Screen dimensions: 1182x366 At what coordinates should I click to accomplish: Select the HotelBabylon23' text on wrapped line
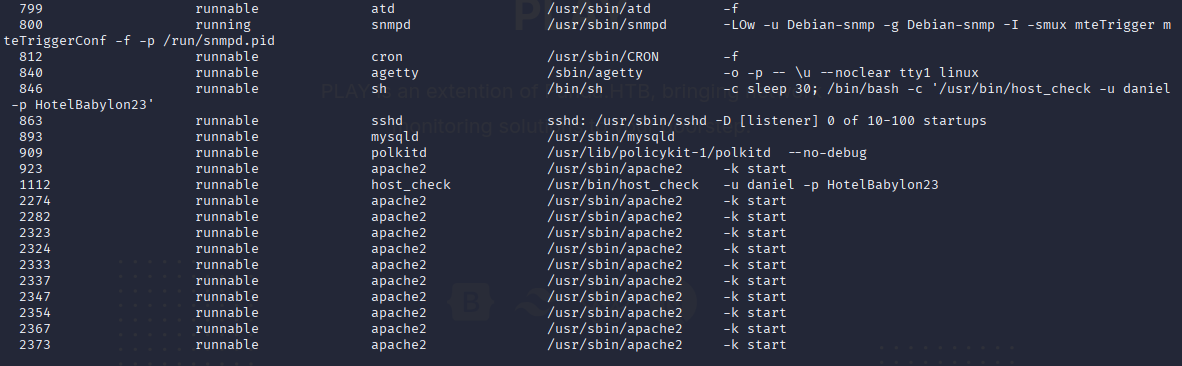(94, 105)
